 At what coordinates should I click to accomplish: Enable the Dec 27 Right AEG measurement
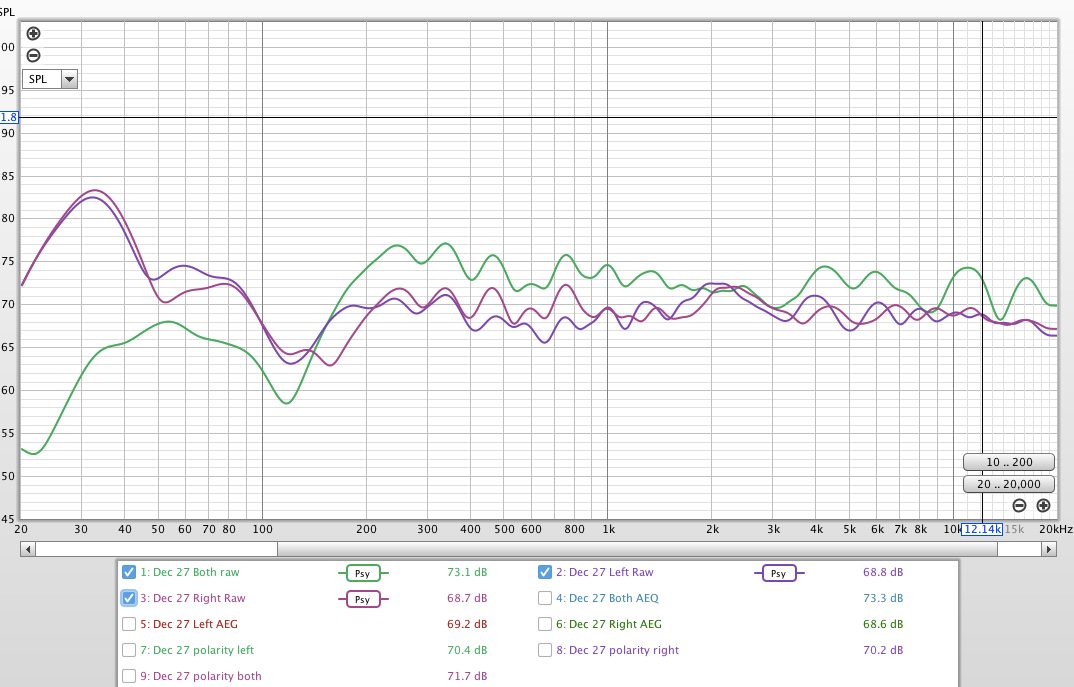pos(544,624)
